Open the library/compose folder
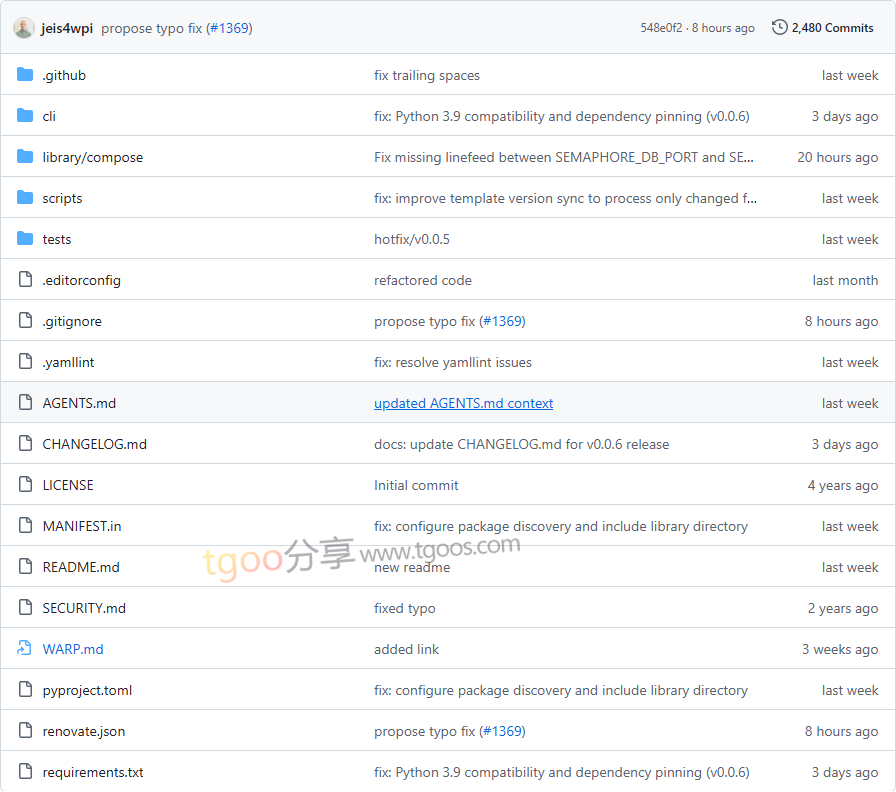Viewport: 896px width, 792px height. coord(92,157)
